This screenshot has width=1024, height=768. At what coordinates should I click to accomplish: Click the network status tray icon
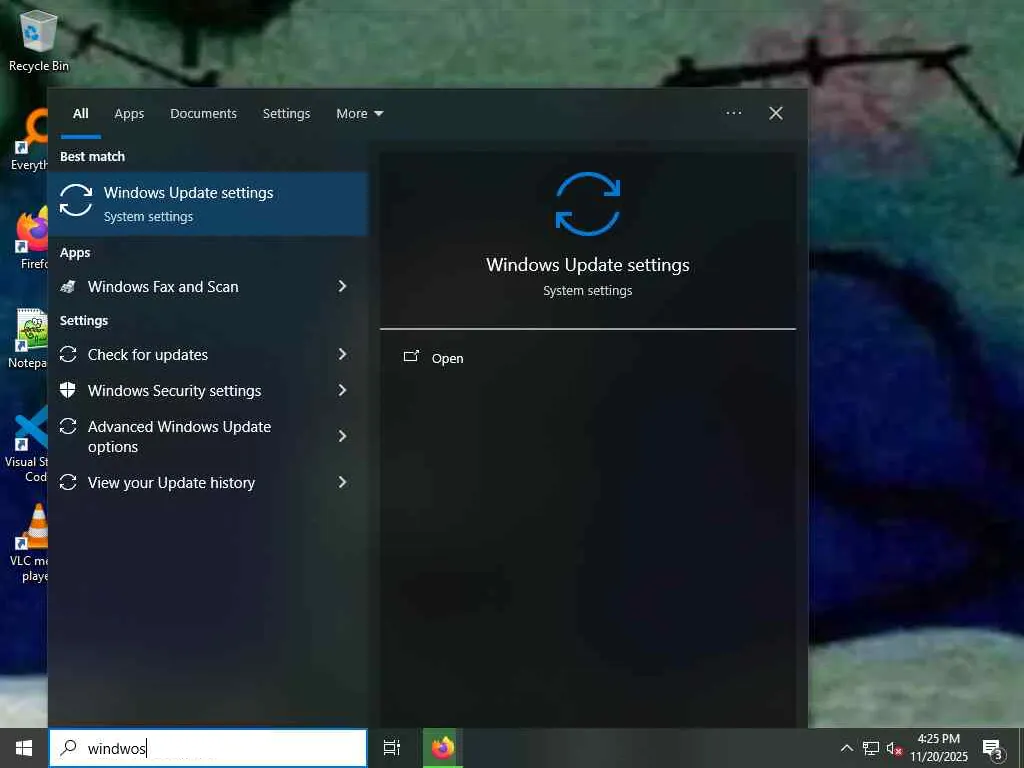point(871,748)
